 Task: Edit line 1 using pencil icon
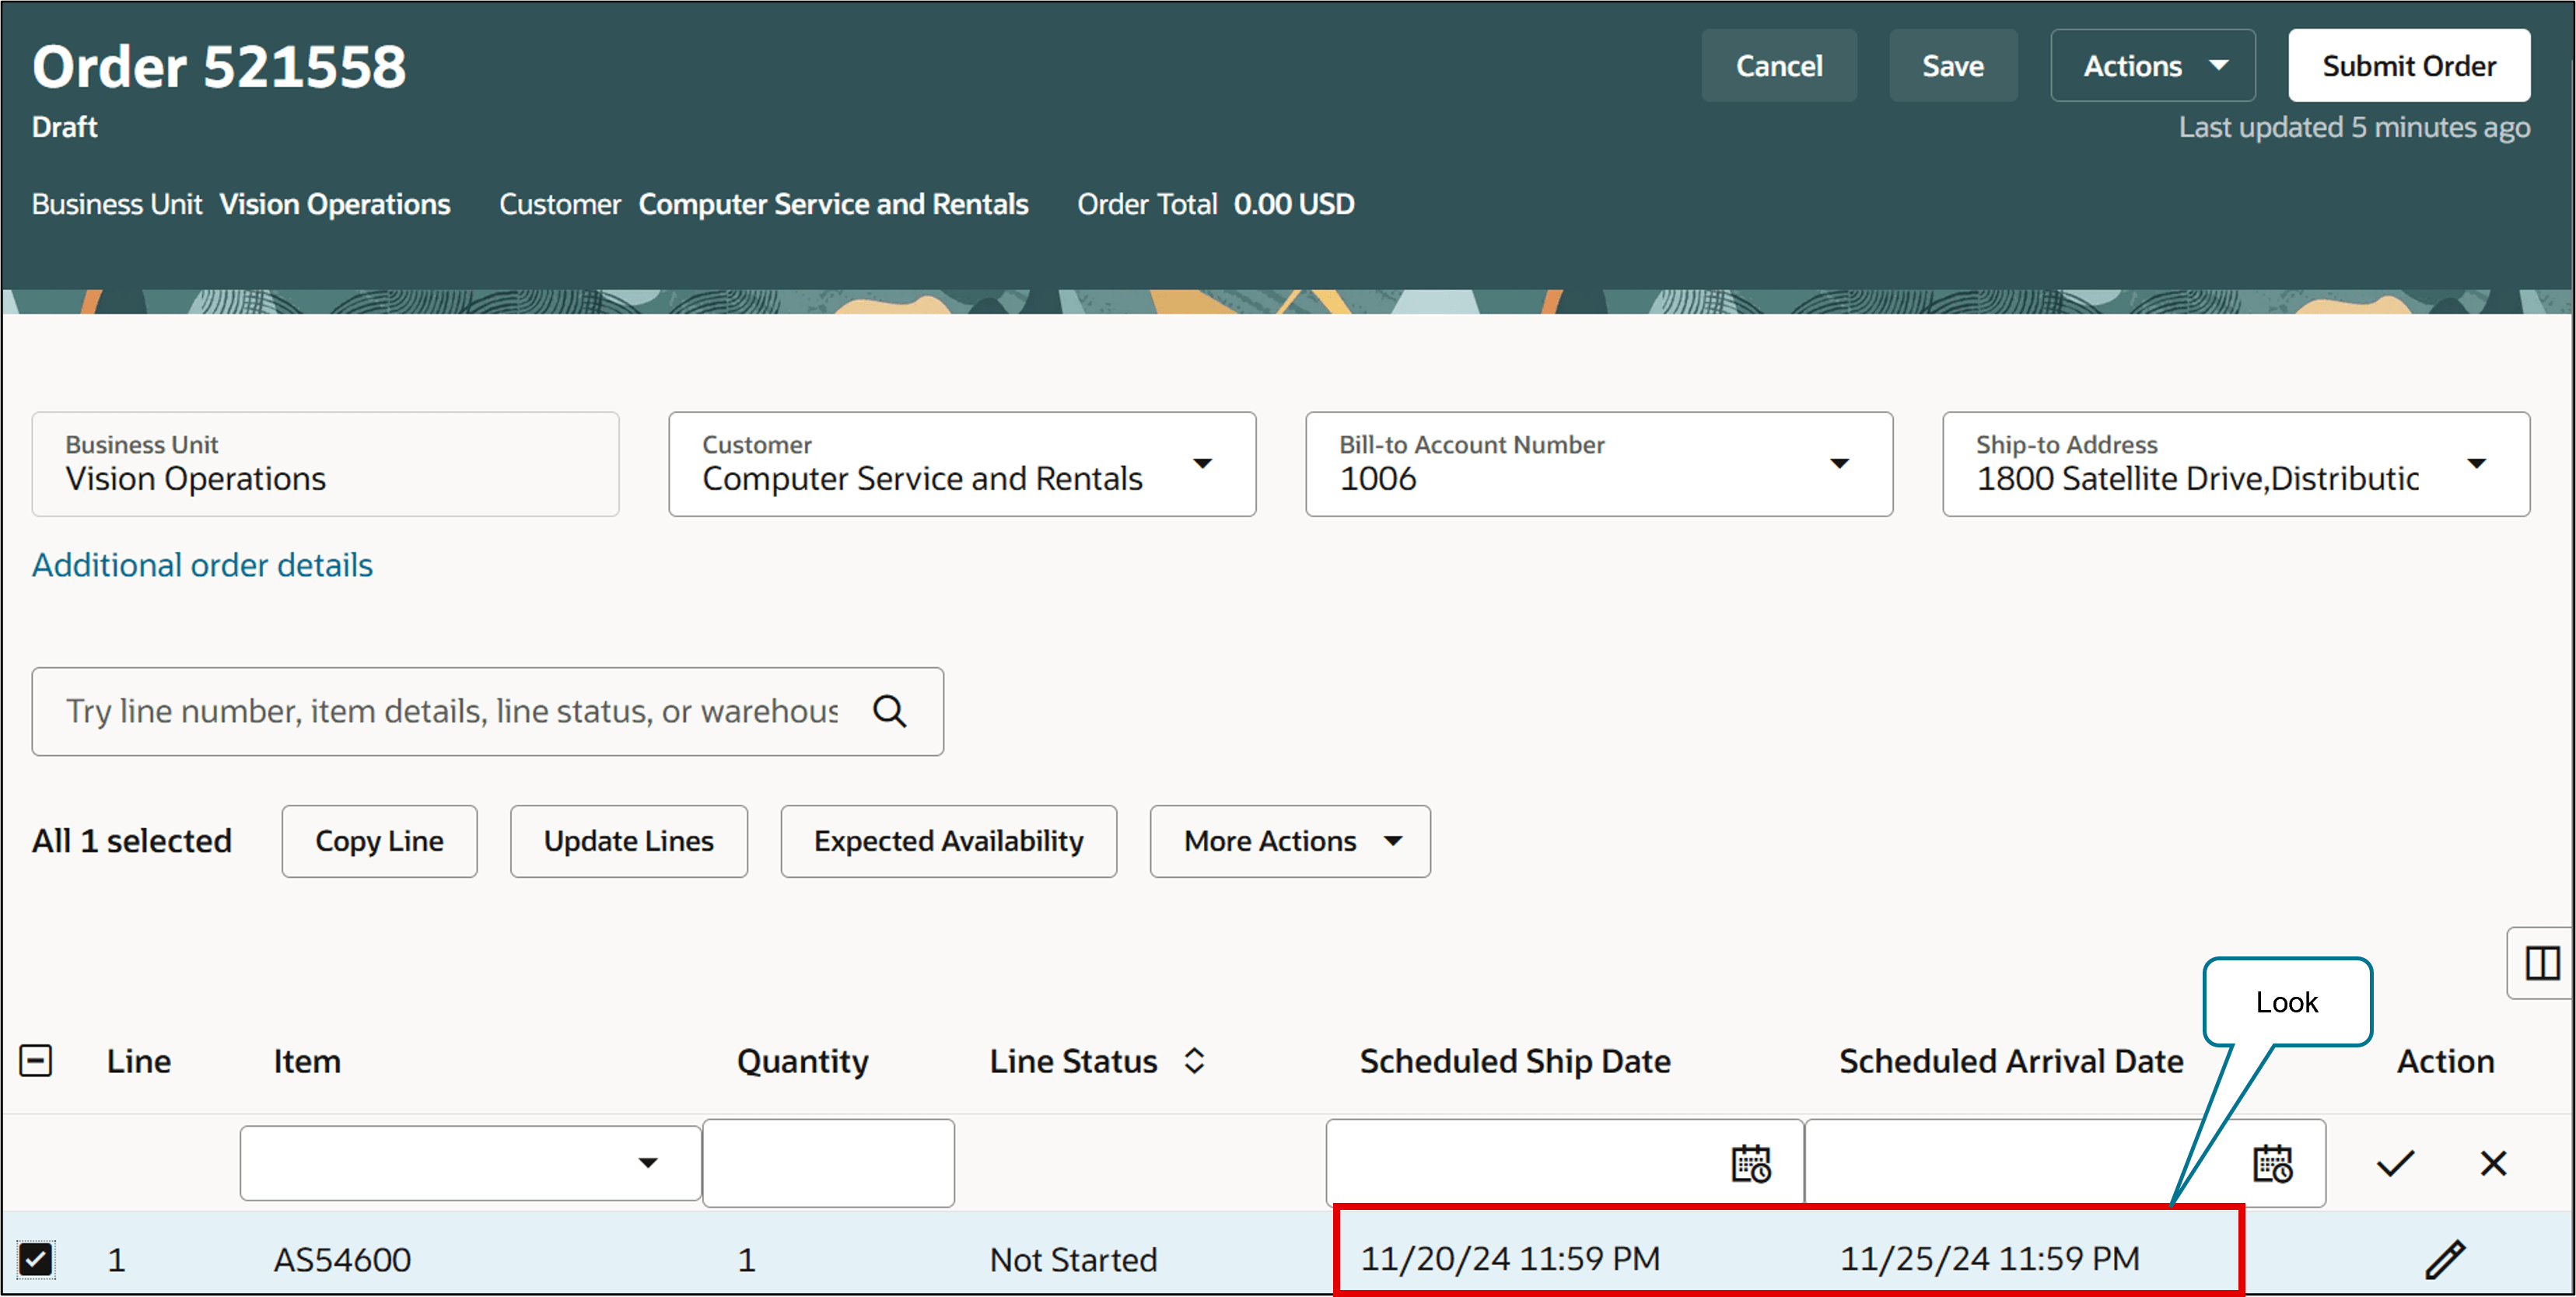click(2445, 1259)
